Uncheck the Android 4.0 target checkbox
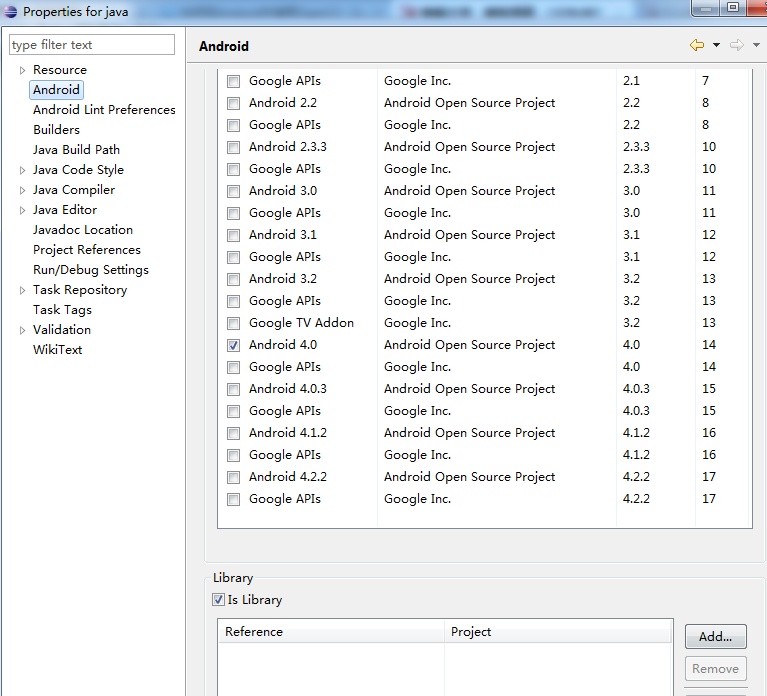Screen dimensions: 767x696 pos(233,345)
